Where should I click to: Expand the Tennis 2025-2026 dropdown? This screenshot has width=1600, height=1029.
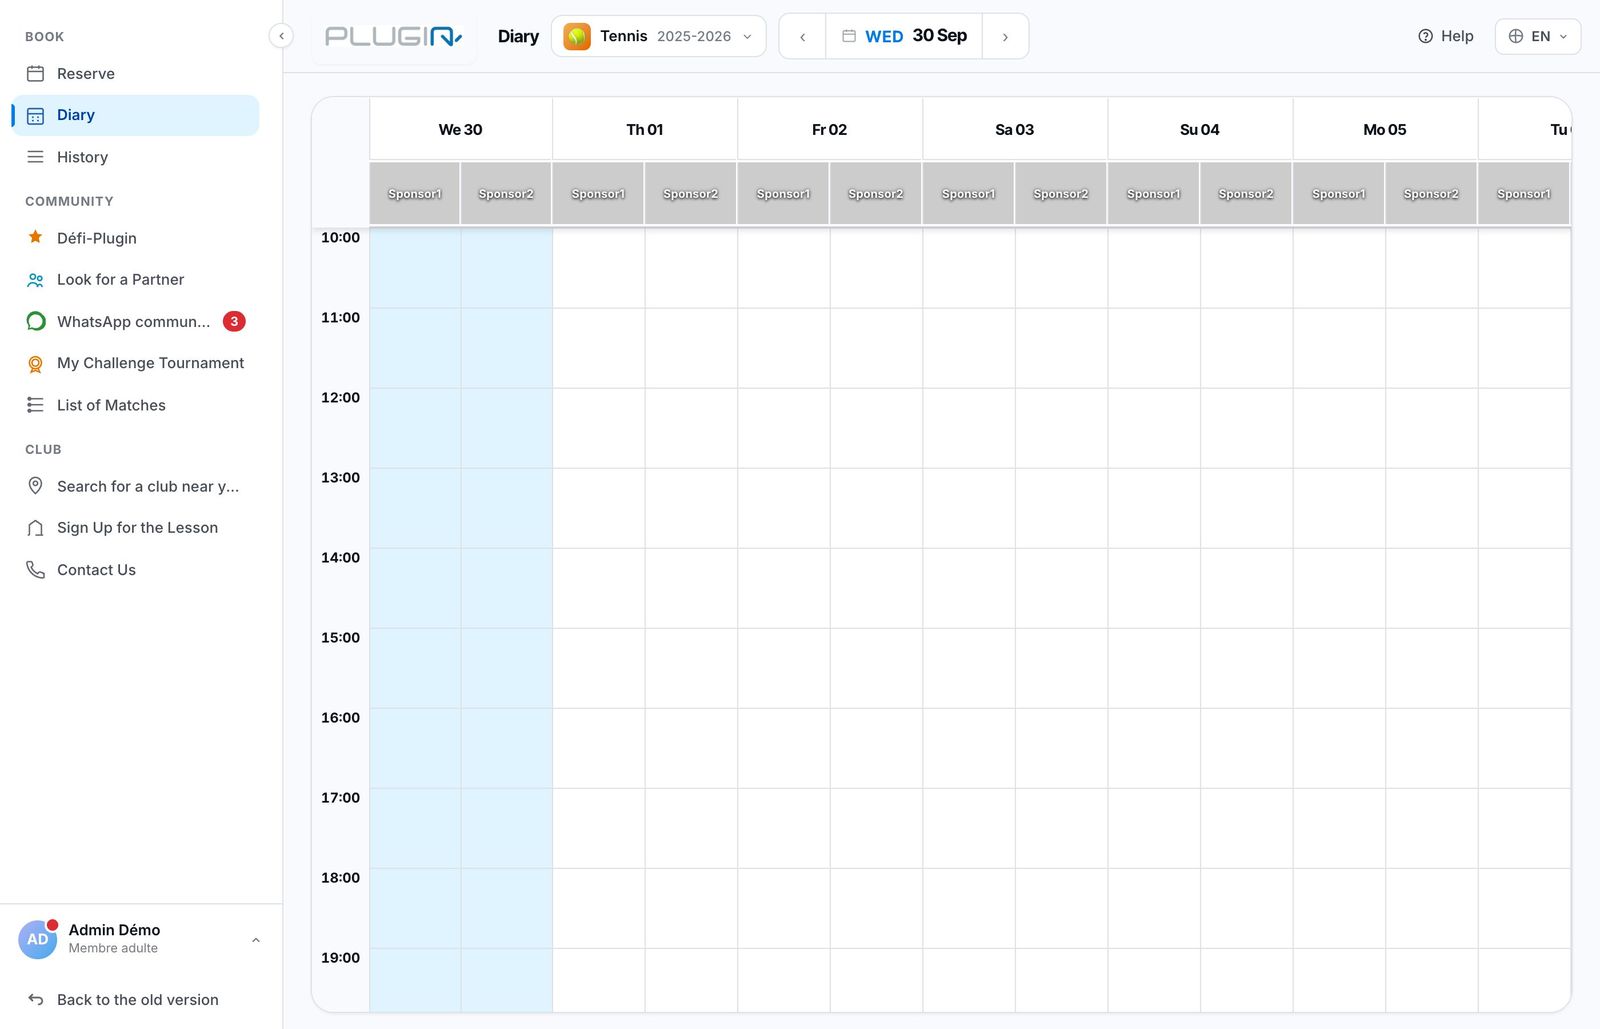coord(659,36)
